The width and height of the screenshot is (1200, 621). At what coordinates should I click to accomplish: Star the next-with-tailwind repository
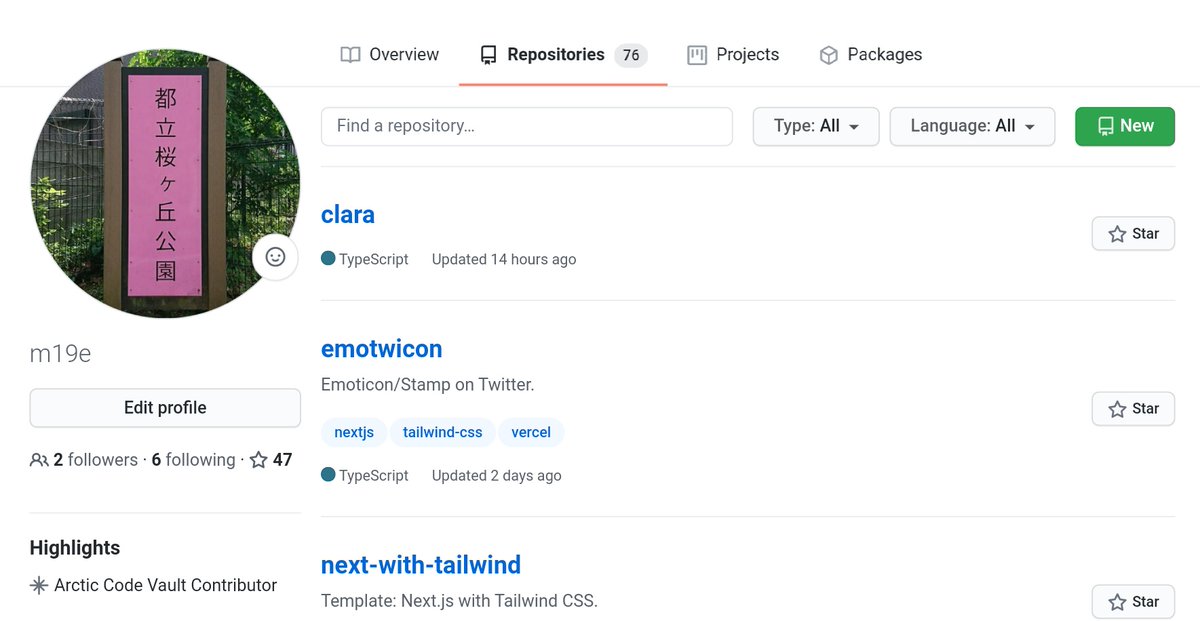pos(1133,602)
